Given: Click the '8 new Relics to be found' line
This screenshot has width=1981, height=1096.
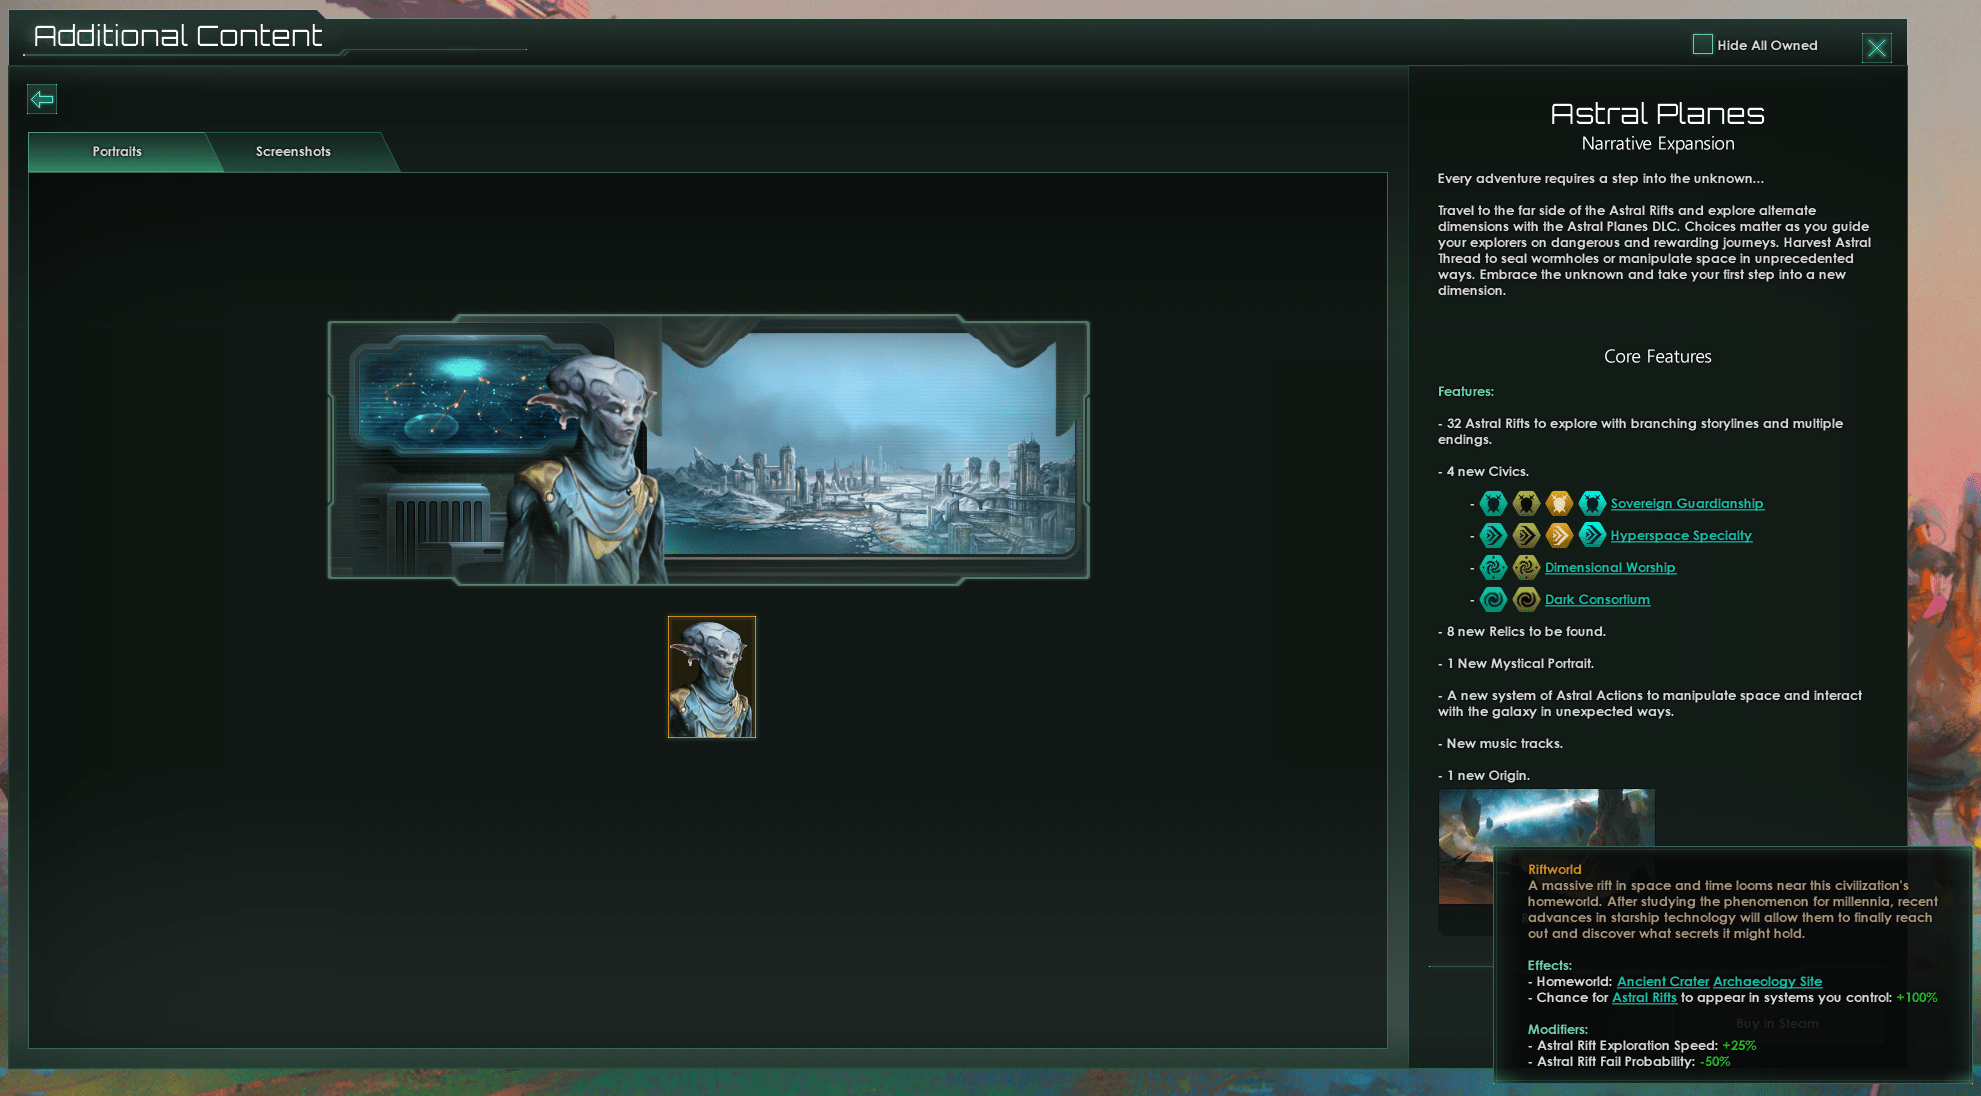Looking at the screenshot, I should (x=1521, y=631).
